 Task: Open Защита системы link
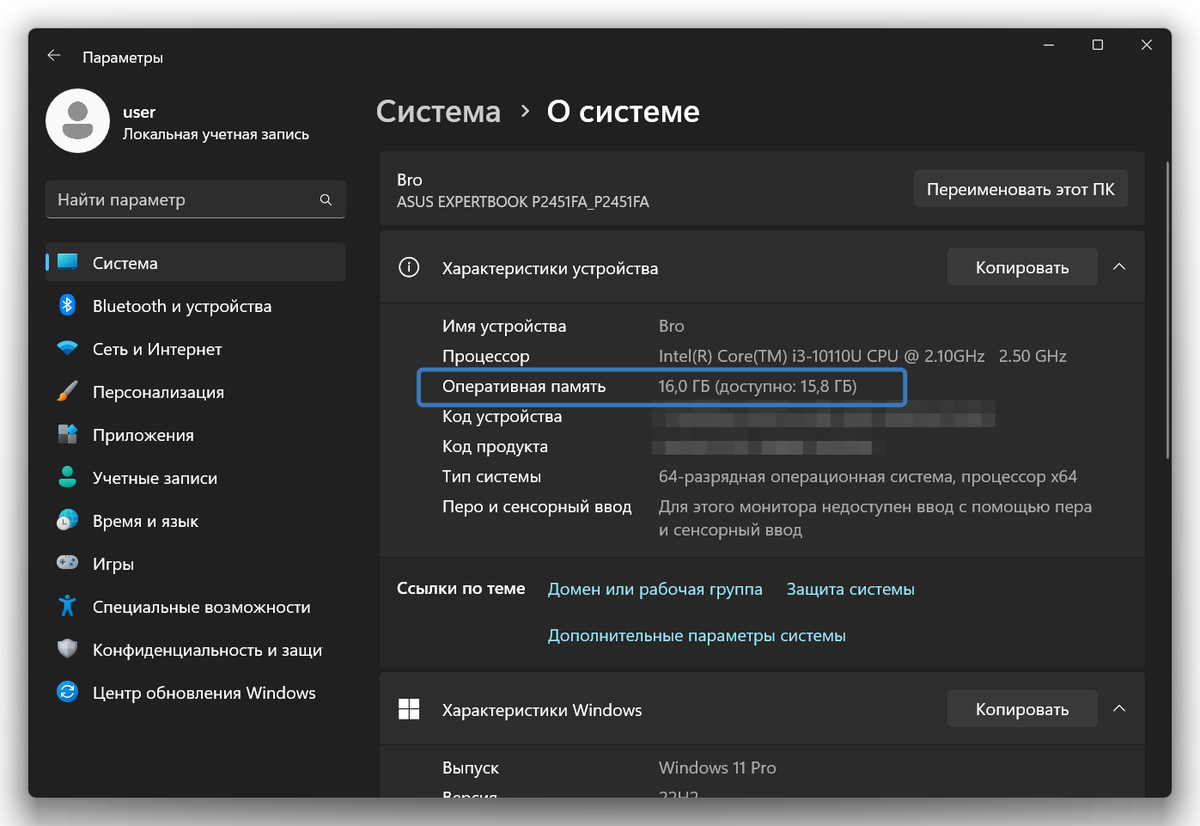(851, 589)
